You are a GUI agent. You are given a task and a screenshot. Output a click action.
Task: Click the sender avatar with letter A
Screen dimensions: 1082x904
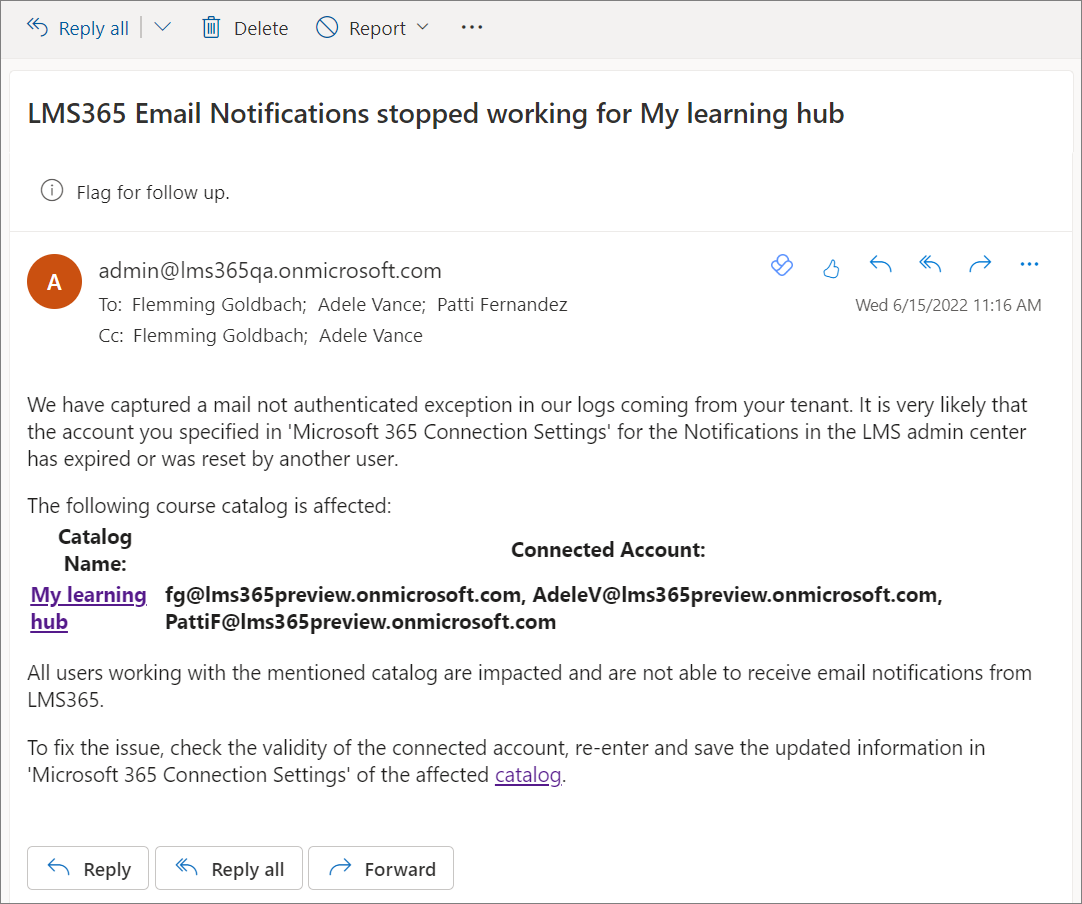(55, 282)
